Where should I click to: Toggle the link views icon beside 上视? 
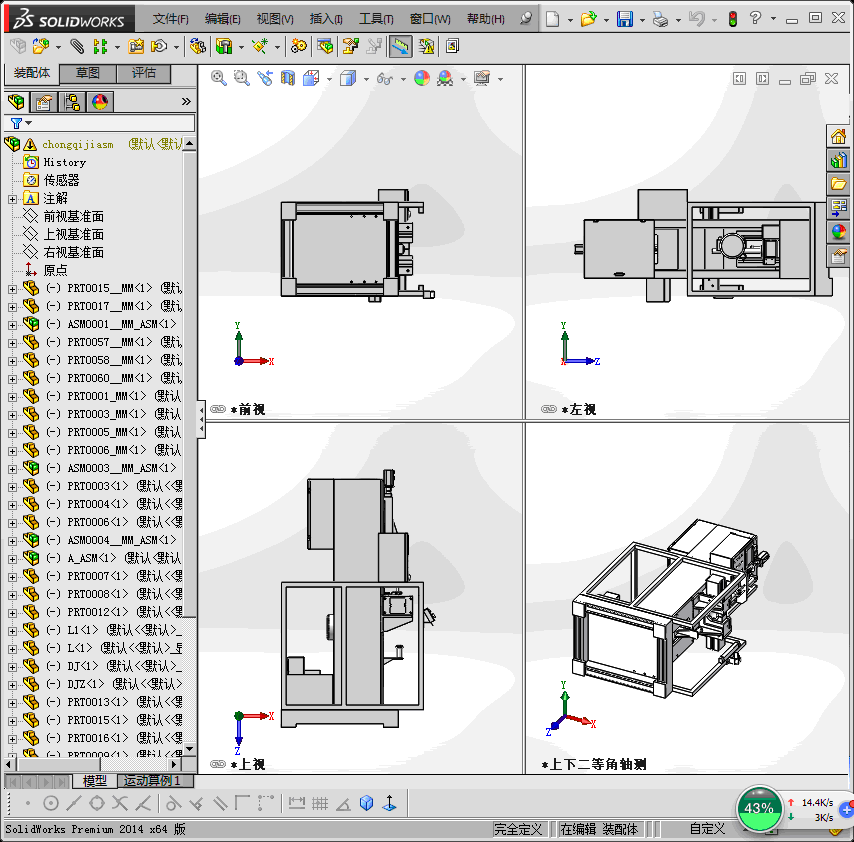point(217,764)
